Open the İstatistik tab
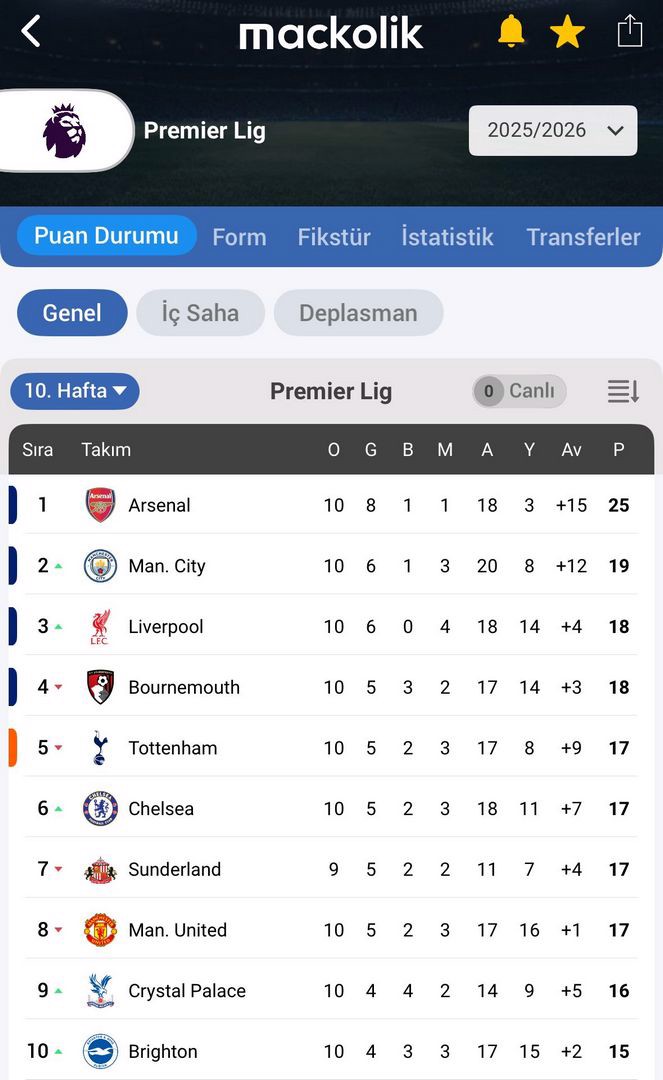Screen dimensions: 663x1080 447,237
